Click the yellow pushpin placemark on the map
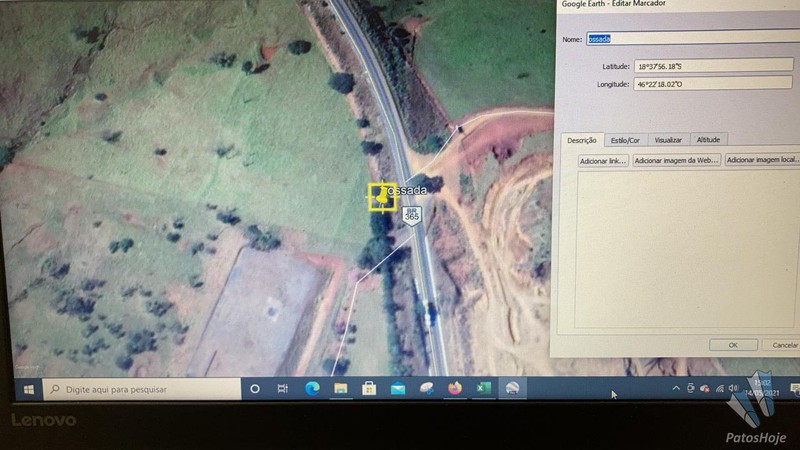This screenshot has height=450, width=800. click(x=382, y=196)
